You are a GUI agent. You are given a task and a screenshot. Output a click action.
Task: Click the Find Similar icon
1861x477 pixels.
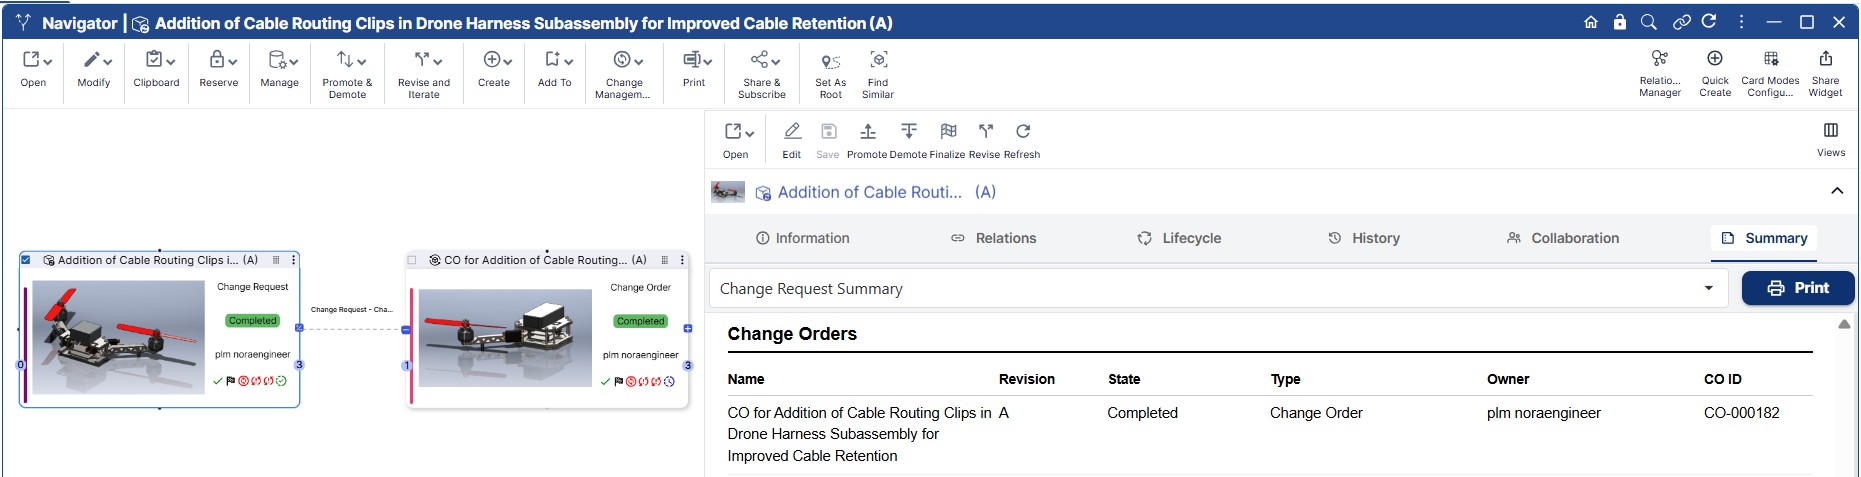(878, 60)
